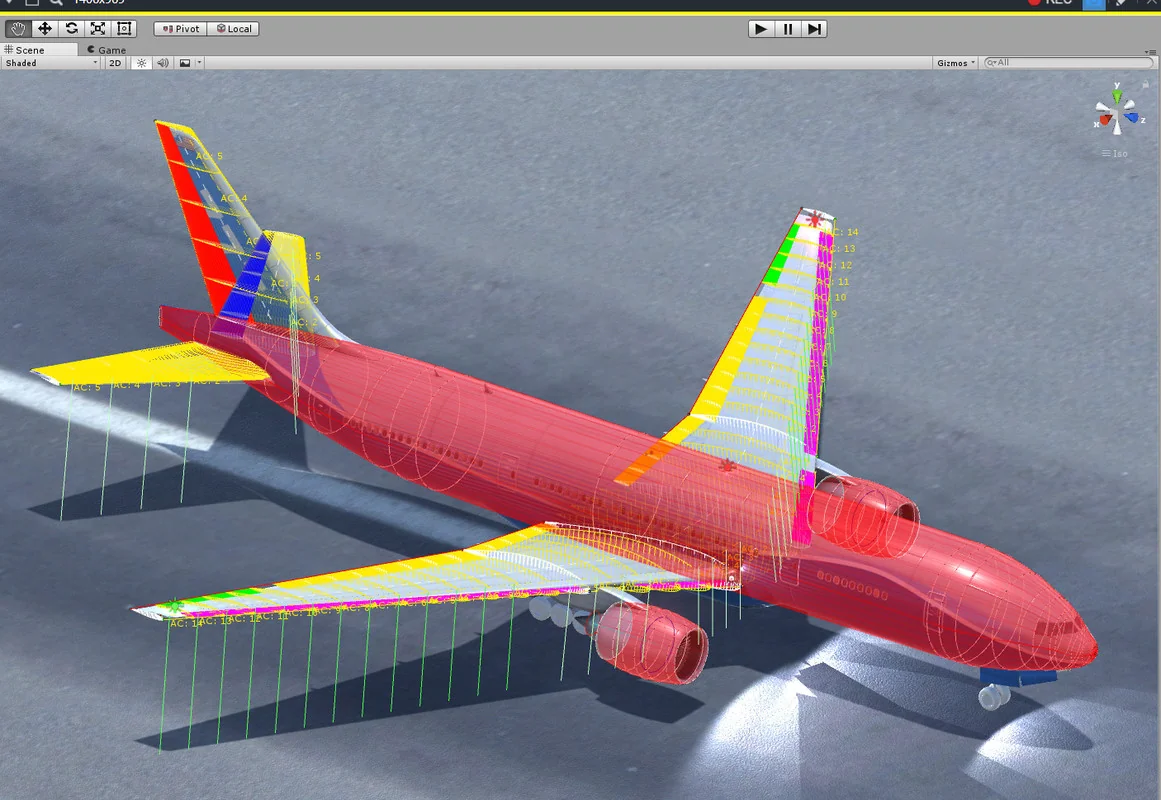1161x800 pixels.
Task: Select the Move tool
Action: click(45, 29)
